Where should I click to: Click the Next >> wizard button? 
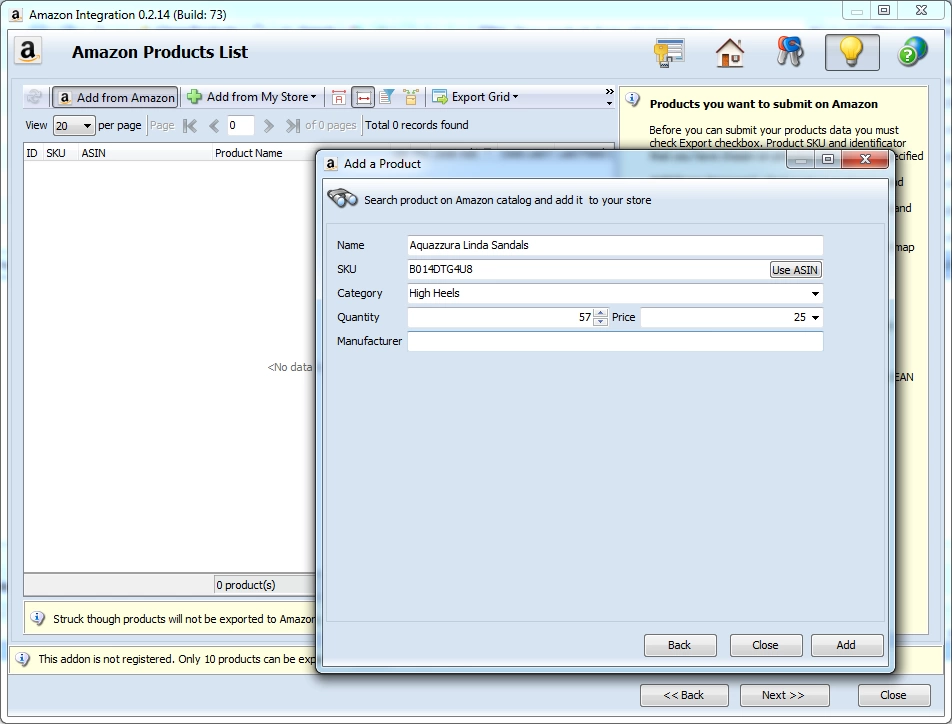[x=784, y=695]
